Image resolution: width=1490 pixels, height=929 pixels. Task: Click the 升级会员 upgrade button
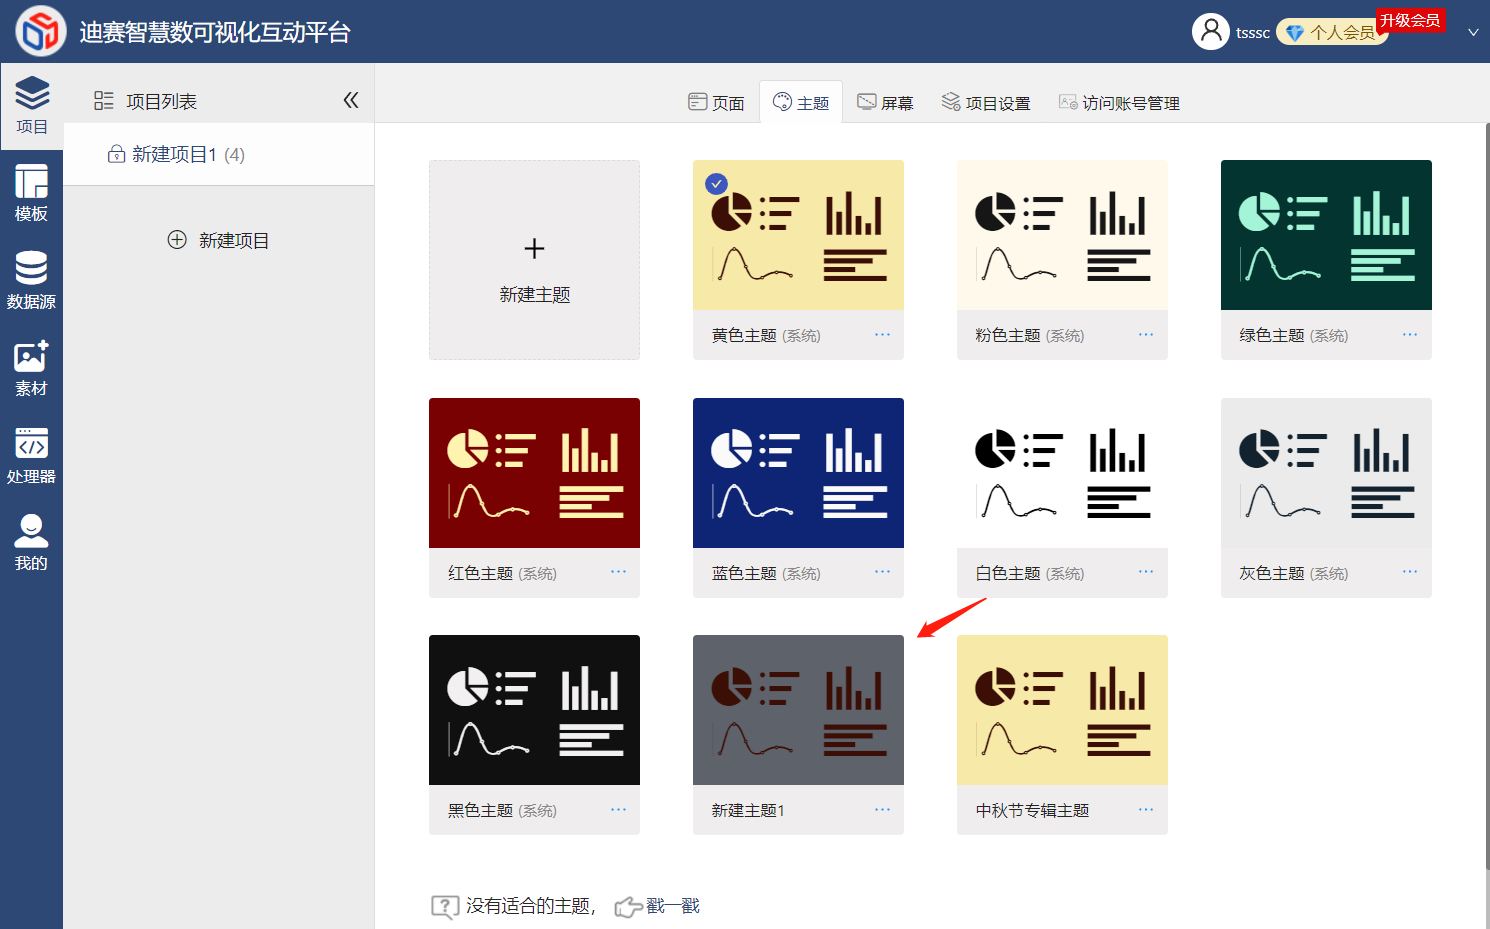click(1410, 20)
